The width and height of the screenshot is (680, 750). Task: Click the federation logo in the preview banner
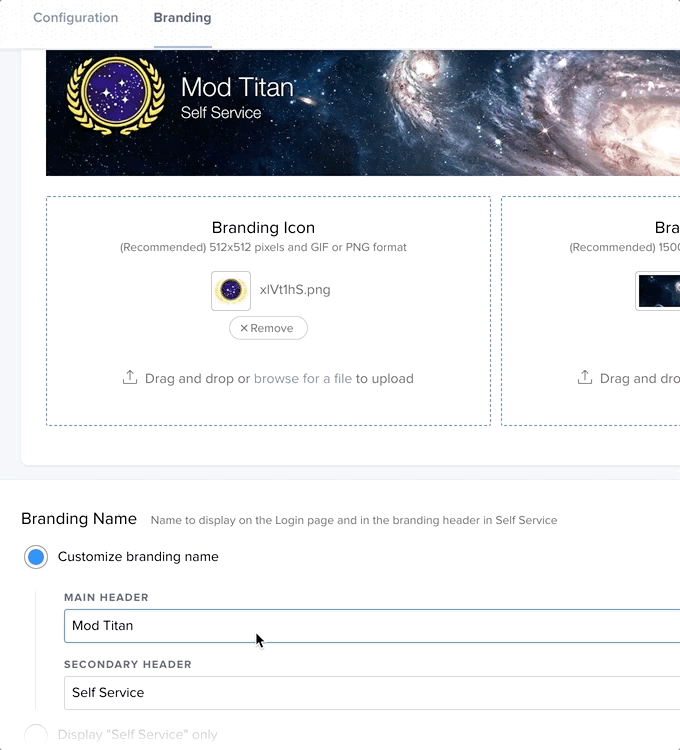[x=116, y=95]
